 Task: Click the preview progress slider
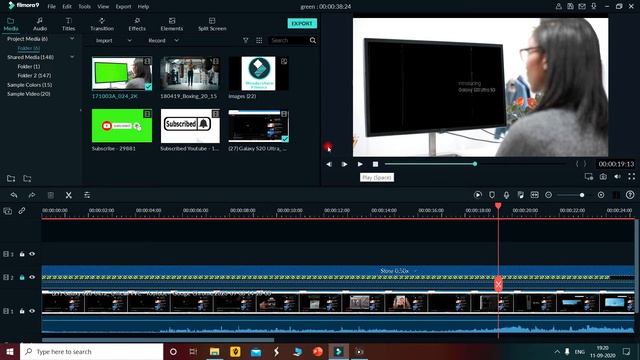coord(475,164)
